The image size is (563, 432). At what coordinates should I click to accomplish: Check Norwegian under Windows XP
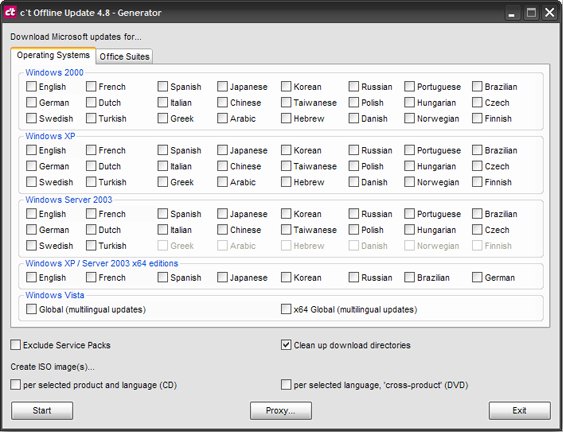[409, 182]
